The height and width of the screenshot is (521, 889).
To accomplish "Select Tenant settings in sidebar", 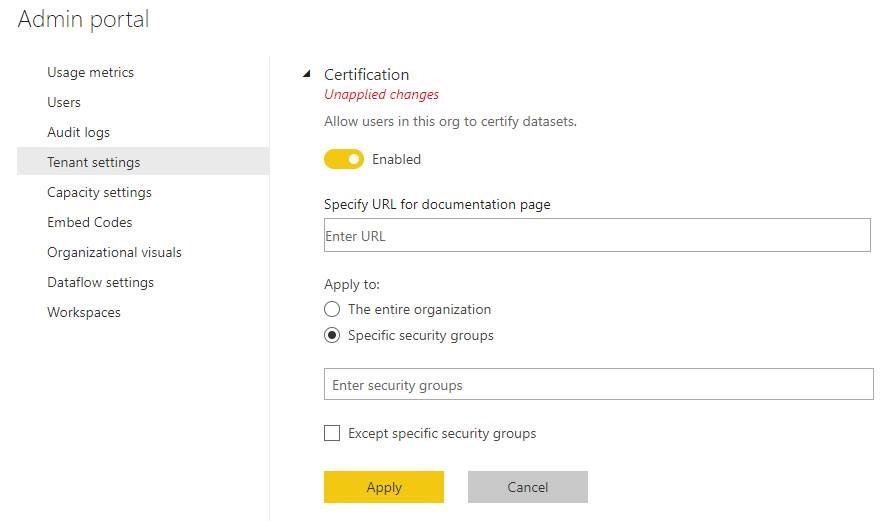I will pyautogui.click(x=93, y=162).
